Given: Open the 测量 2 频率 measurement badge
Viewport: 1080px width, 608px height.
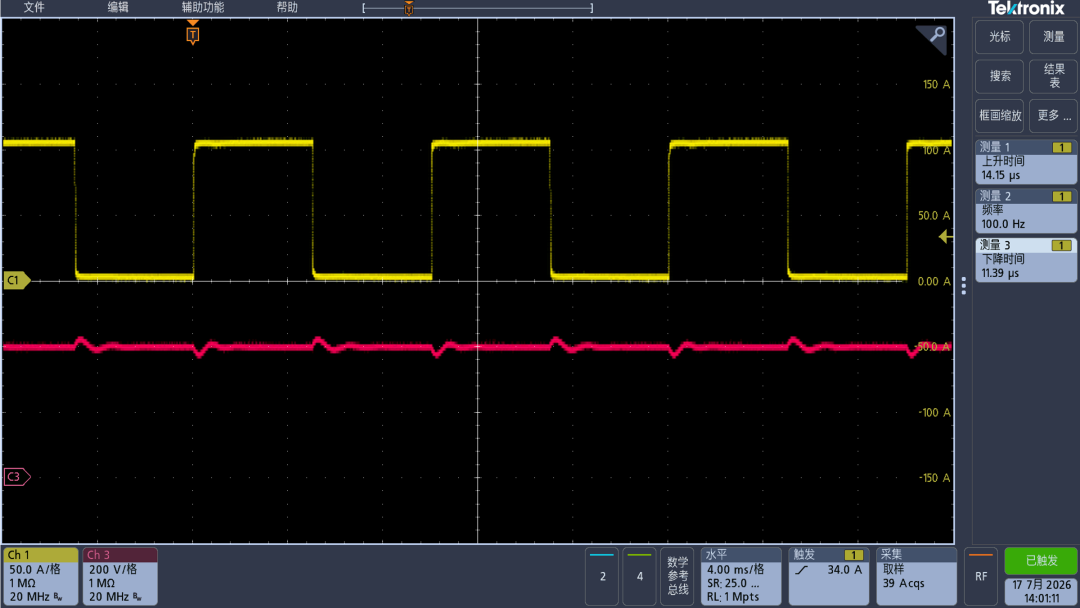Looking at the screenshot, I should (1026, 211).
